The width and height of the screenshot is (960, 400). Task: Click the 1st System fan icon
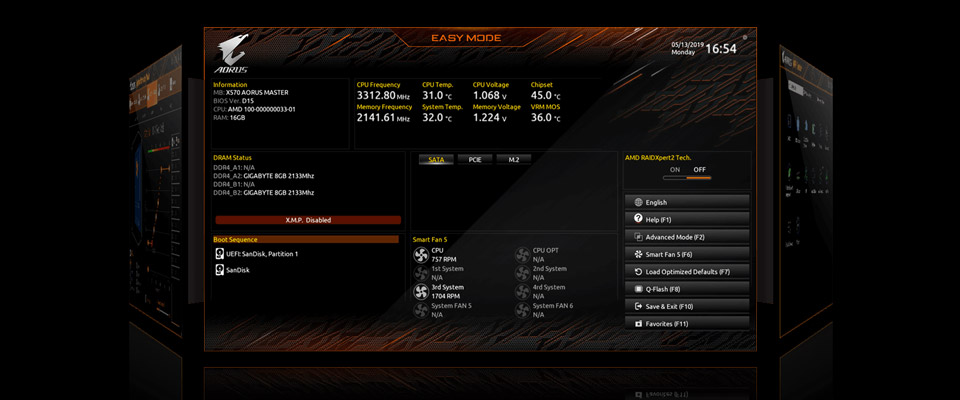coord(421,273)
